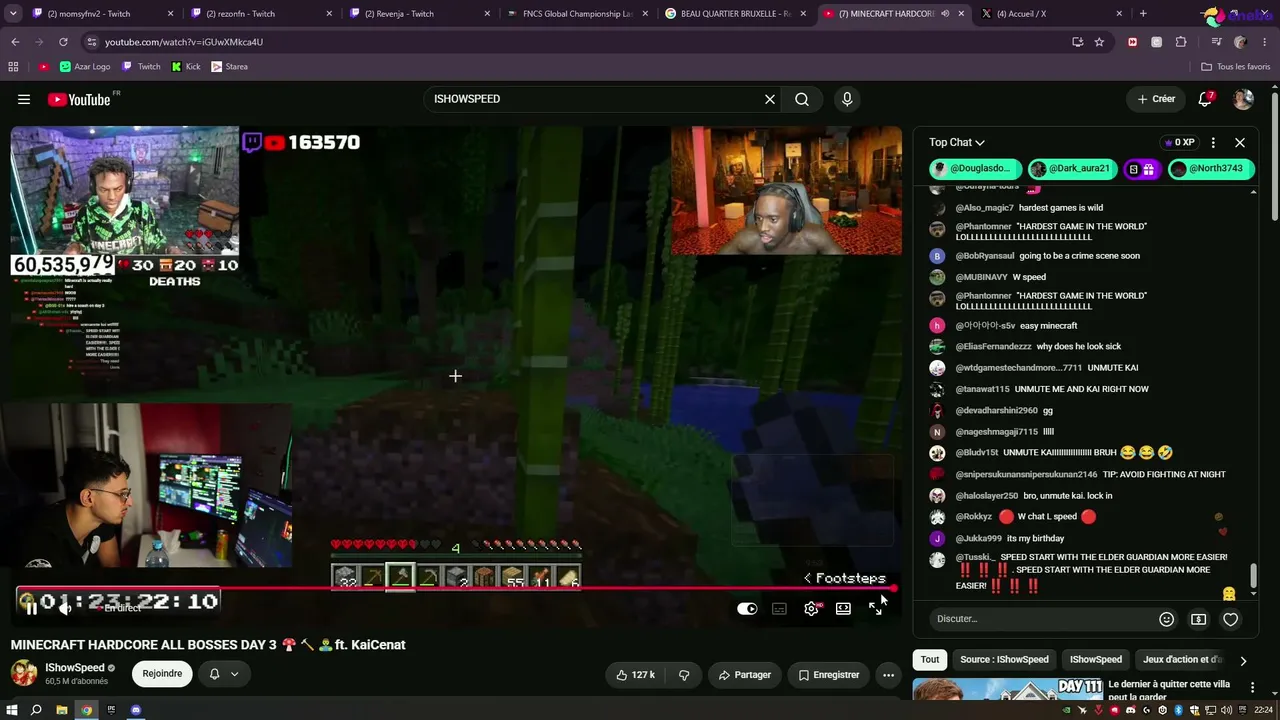Open the Tous les favoris folder

[x=1236, y=67]
